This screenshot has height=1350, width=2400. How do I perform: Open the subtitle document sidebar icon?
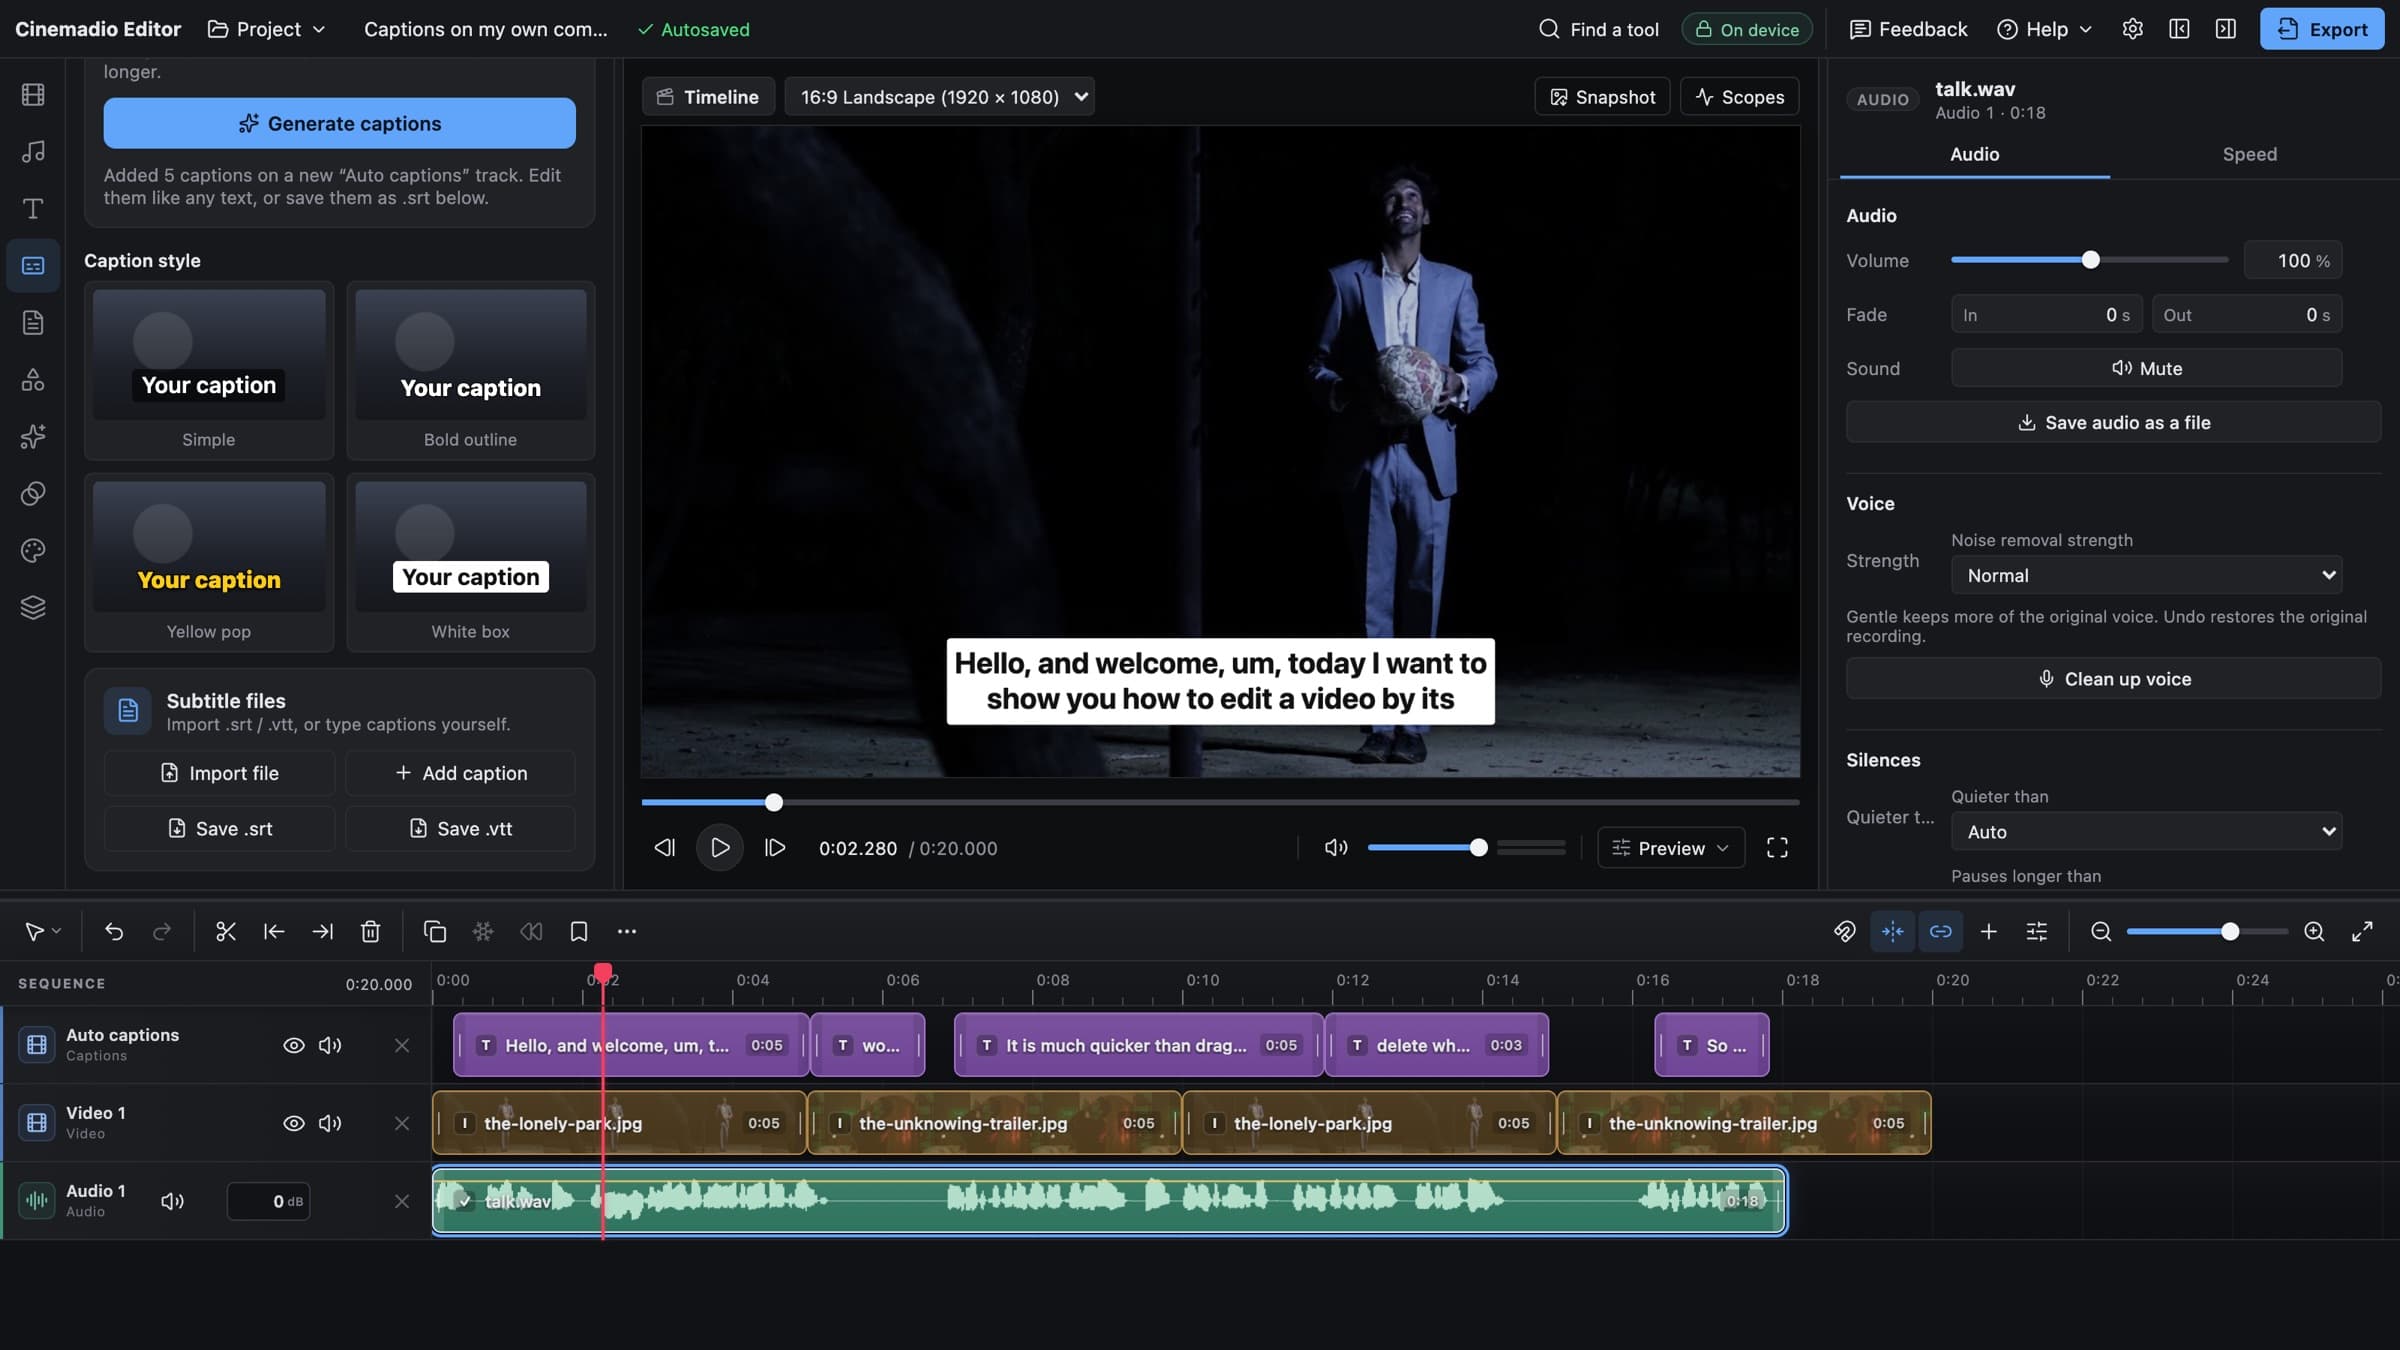point(33,323)
